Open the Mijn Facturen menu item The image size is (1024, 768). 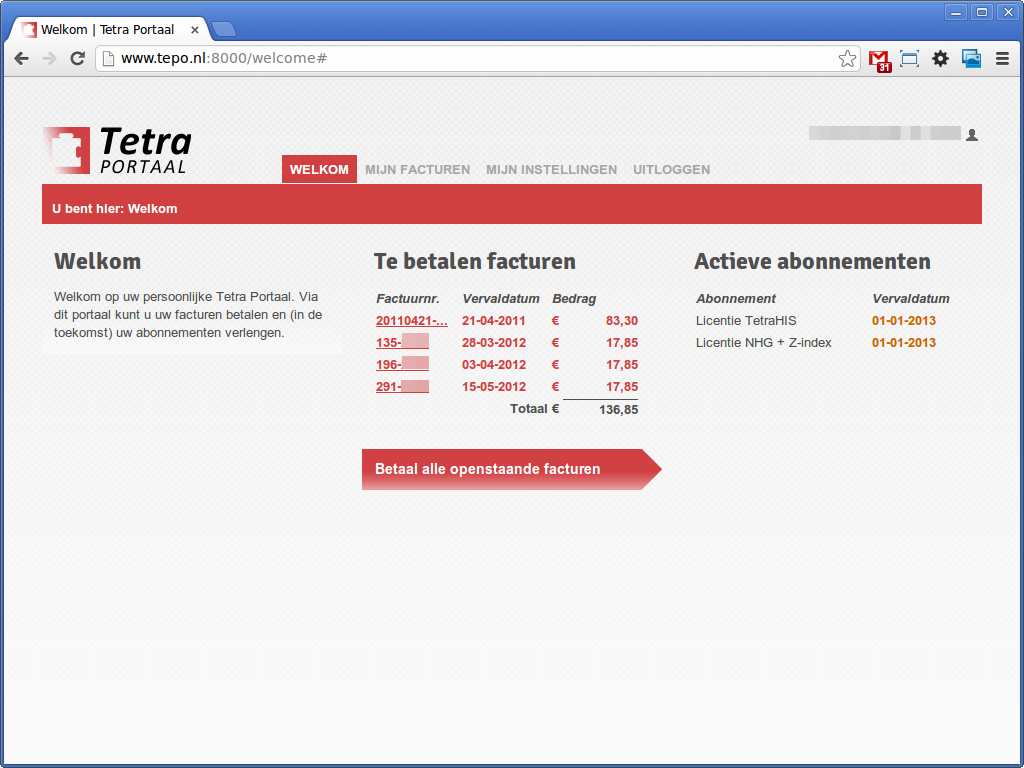(417, 170)
